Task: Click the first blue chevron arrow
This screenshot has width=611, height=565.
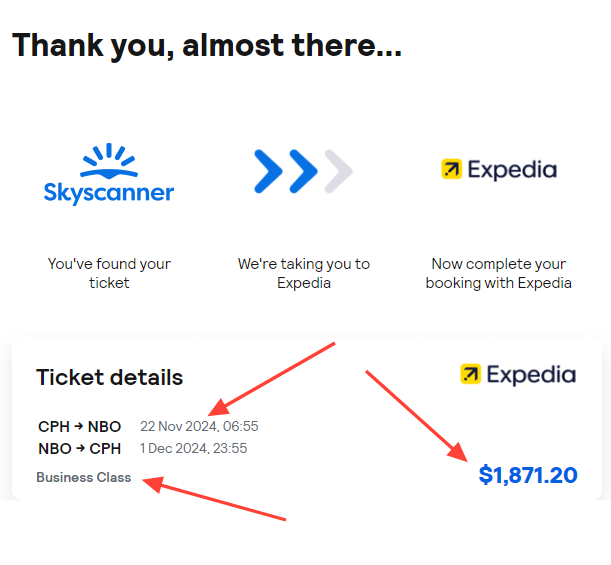Action: tap(268, 171)
